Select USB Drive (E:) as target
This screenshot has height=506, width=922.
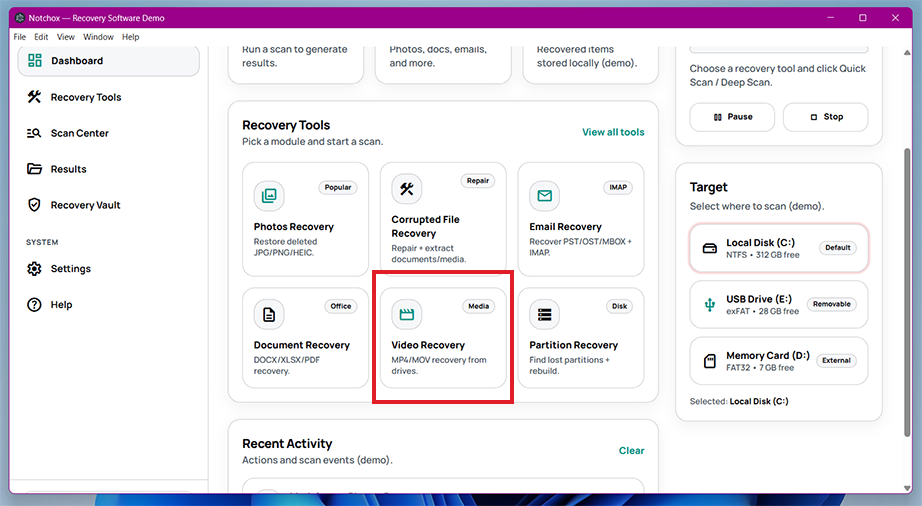pos(779,304)
